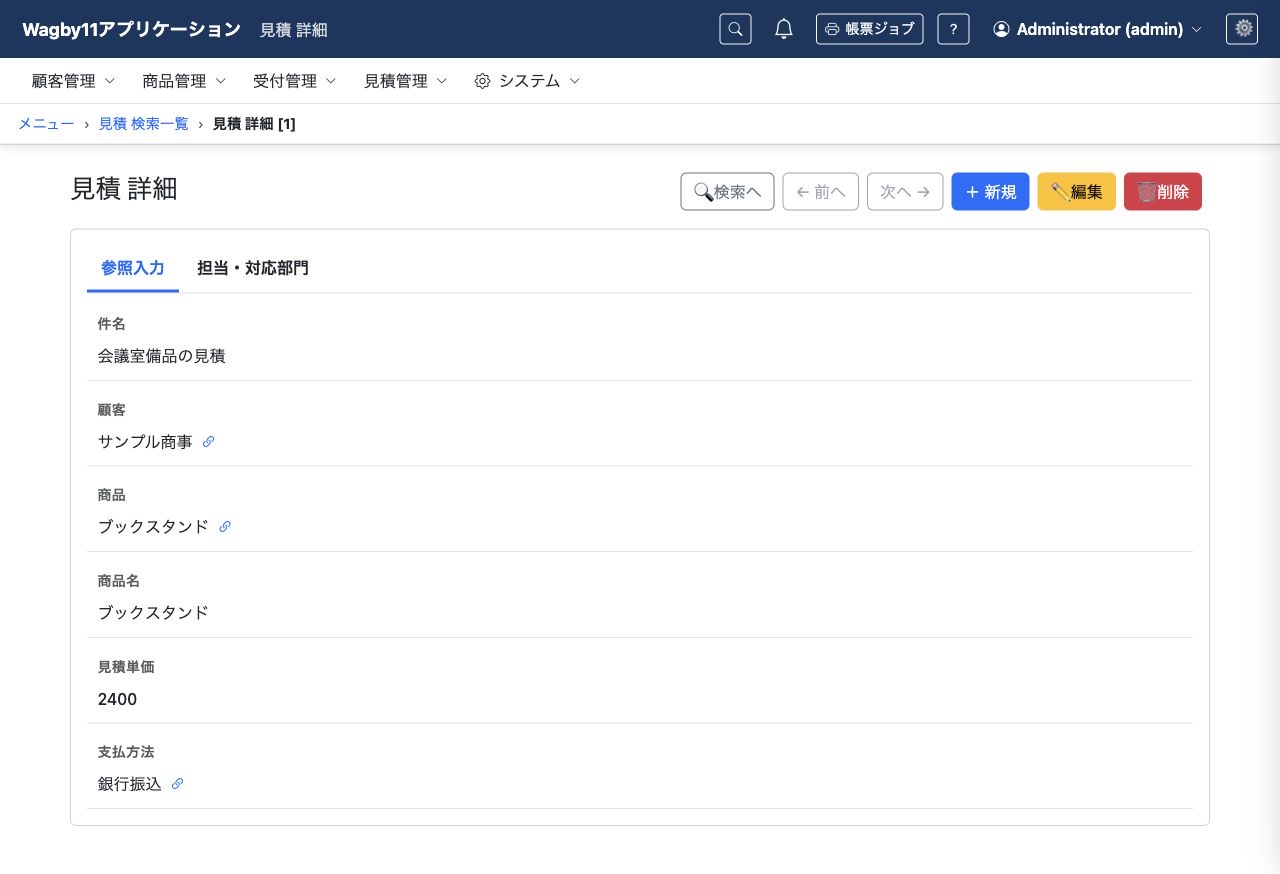Click the red 削除 button
Screen dimensions: 1280x874
pos(1163,192)
